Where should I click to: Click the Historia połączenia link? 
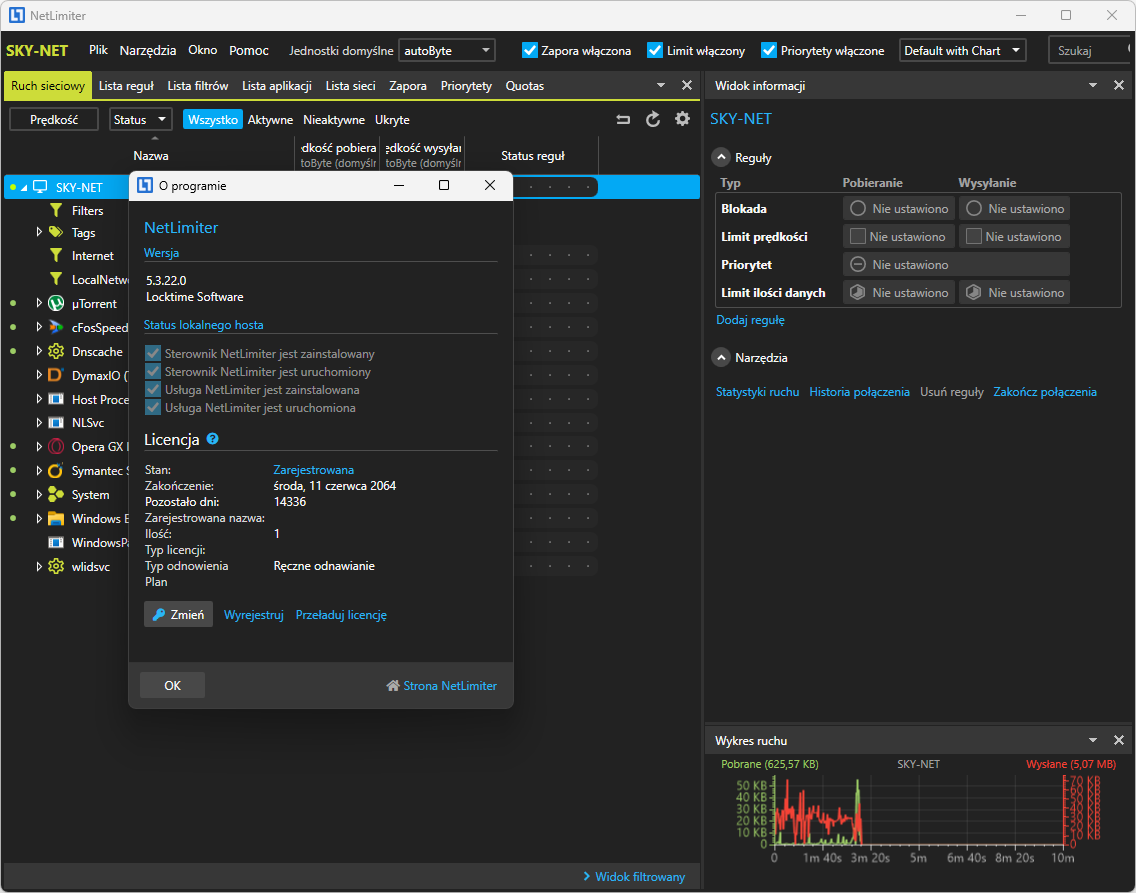(x=859, y=392)
